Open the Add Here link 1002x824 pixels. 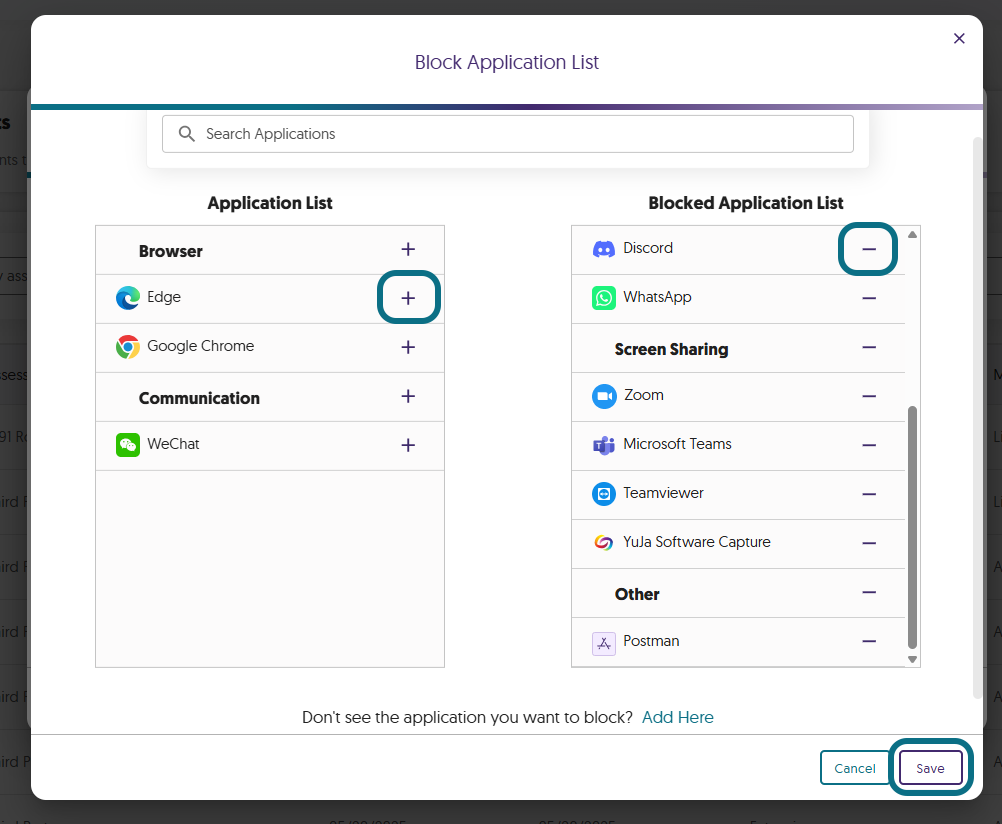click(x=677, y=717)
